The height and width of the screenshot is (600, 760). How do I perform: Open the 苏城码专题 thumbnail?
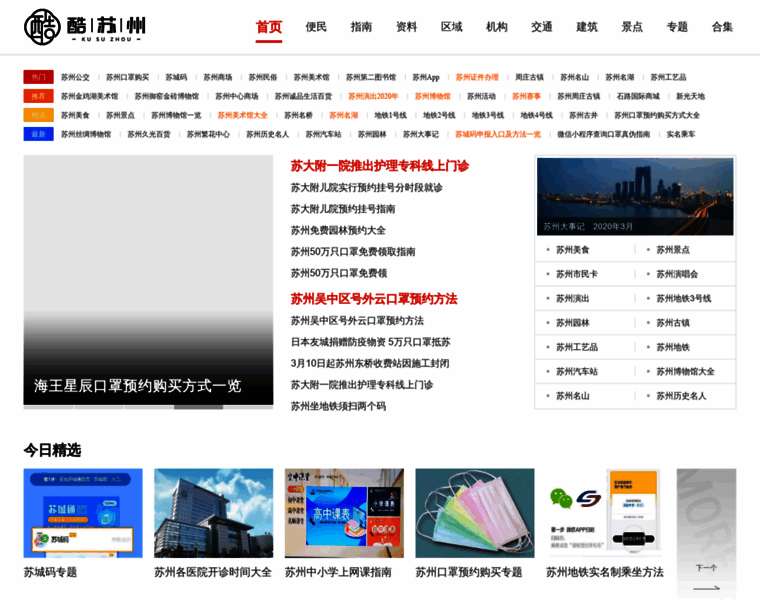[83, 513]
